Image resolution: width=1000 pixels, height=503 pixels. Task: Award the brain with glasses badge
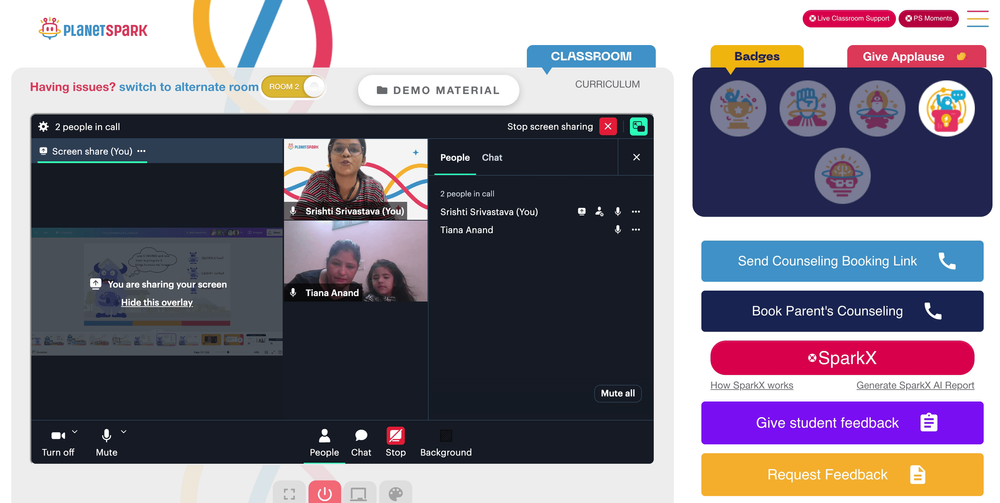[x=842, y=176]
